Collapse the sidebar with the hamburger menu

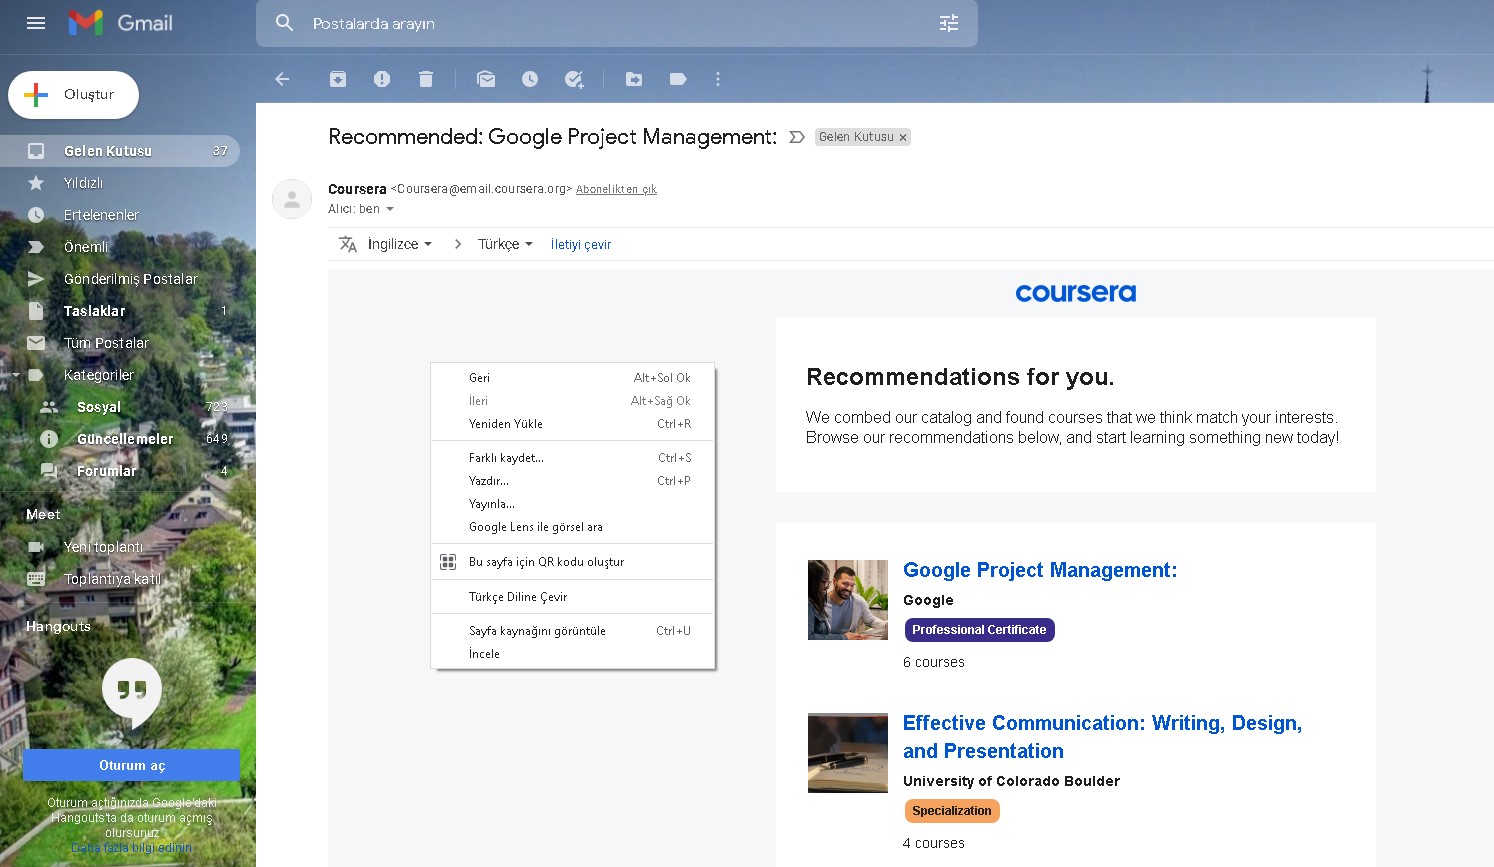[x=35, y=23]
